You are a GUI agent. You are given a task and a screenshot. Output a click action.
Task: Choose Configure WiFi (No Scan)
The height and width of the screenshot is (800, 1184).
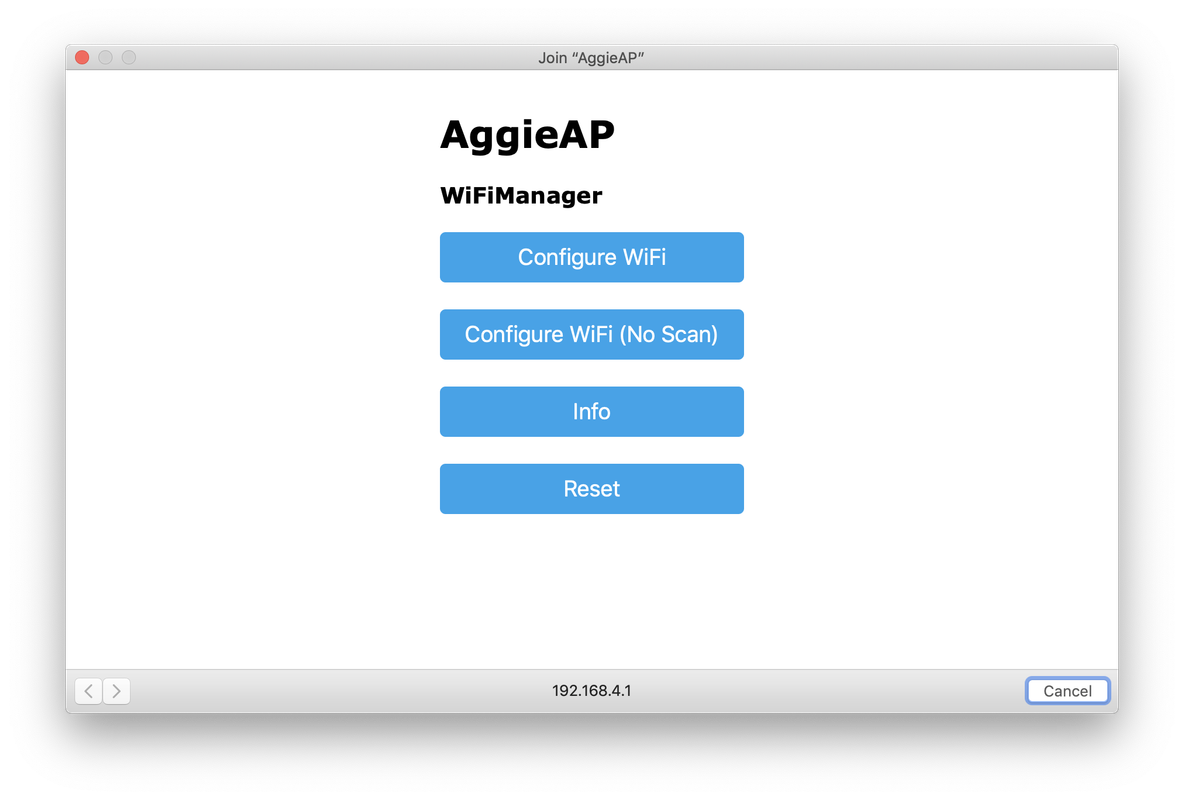click(x=591, y=334)
